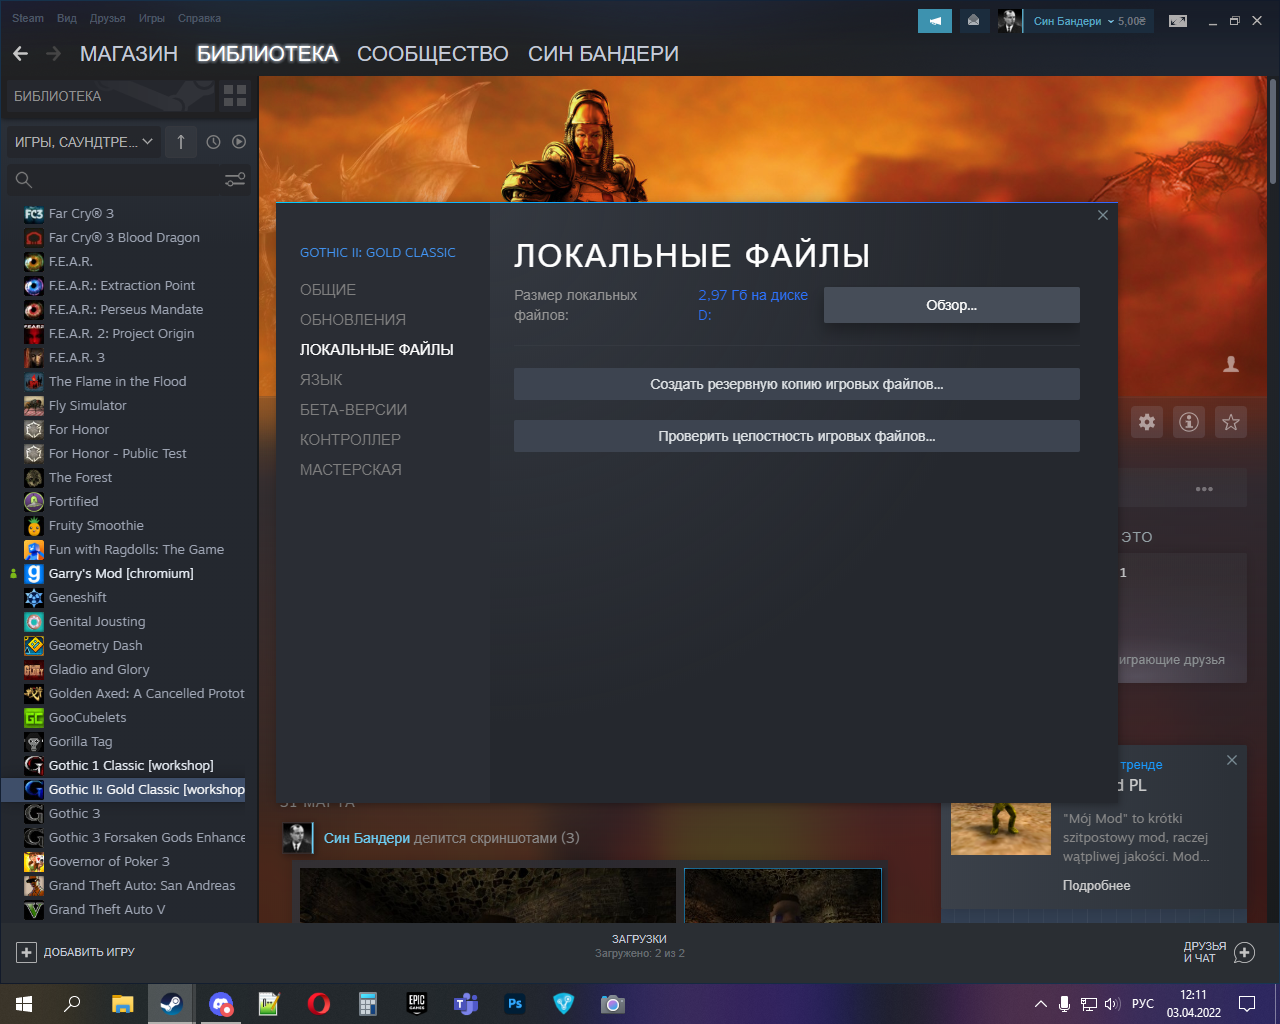Click the Обзор... browse button
The image size is (1280, 1024).
click(952, 305)
